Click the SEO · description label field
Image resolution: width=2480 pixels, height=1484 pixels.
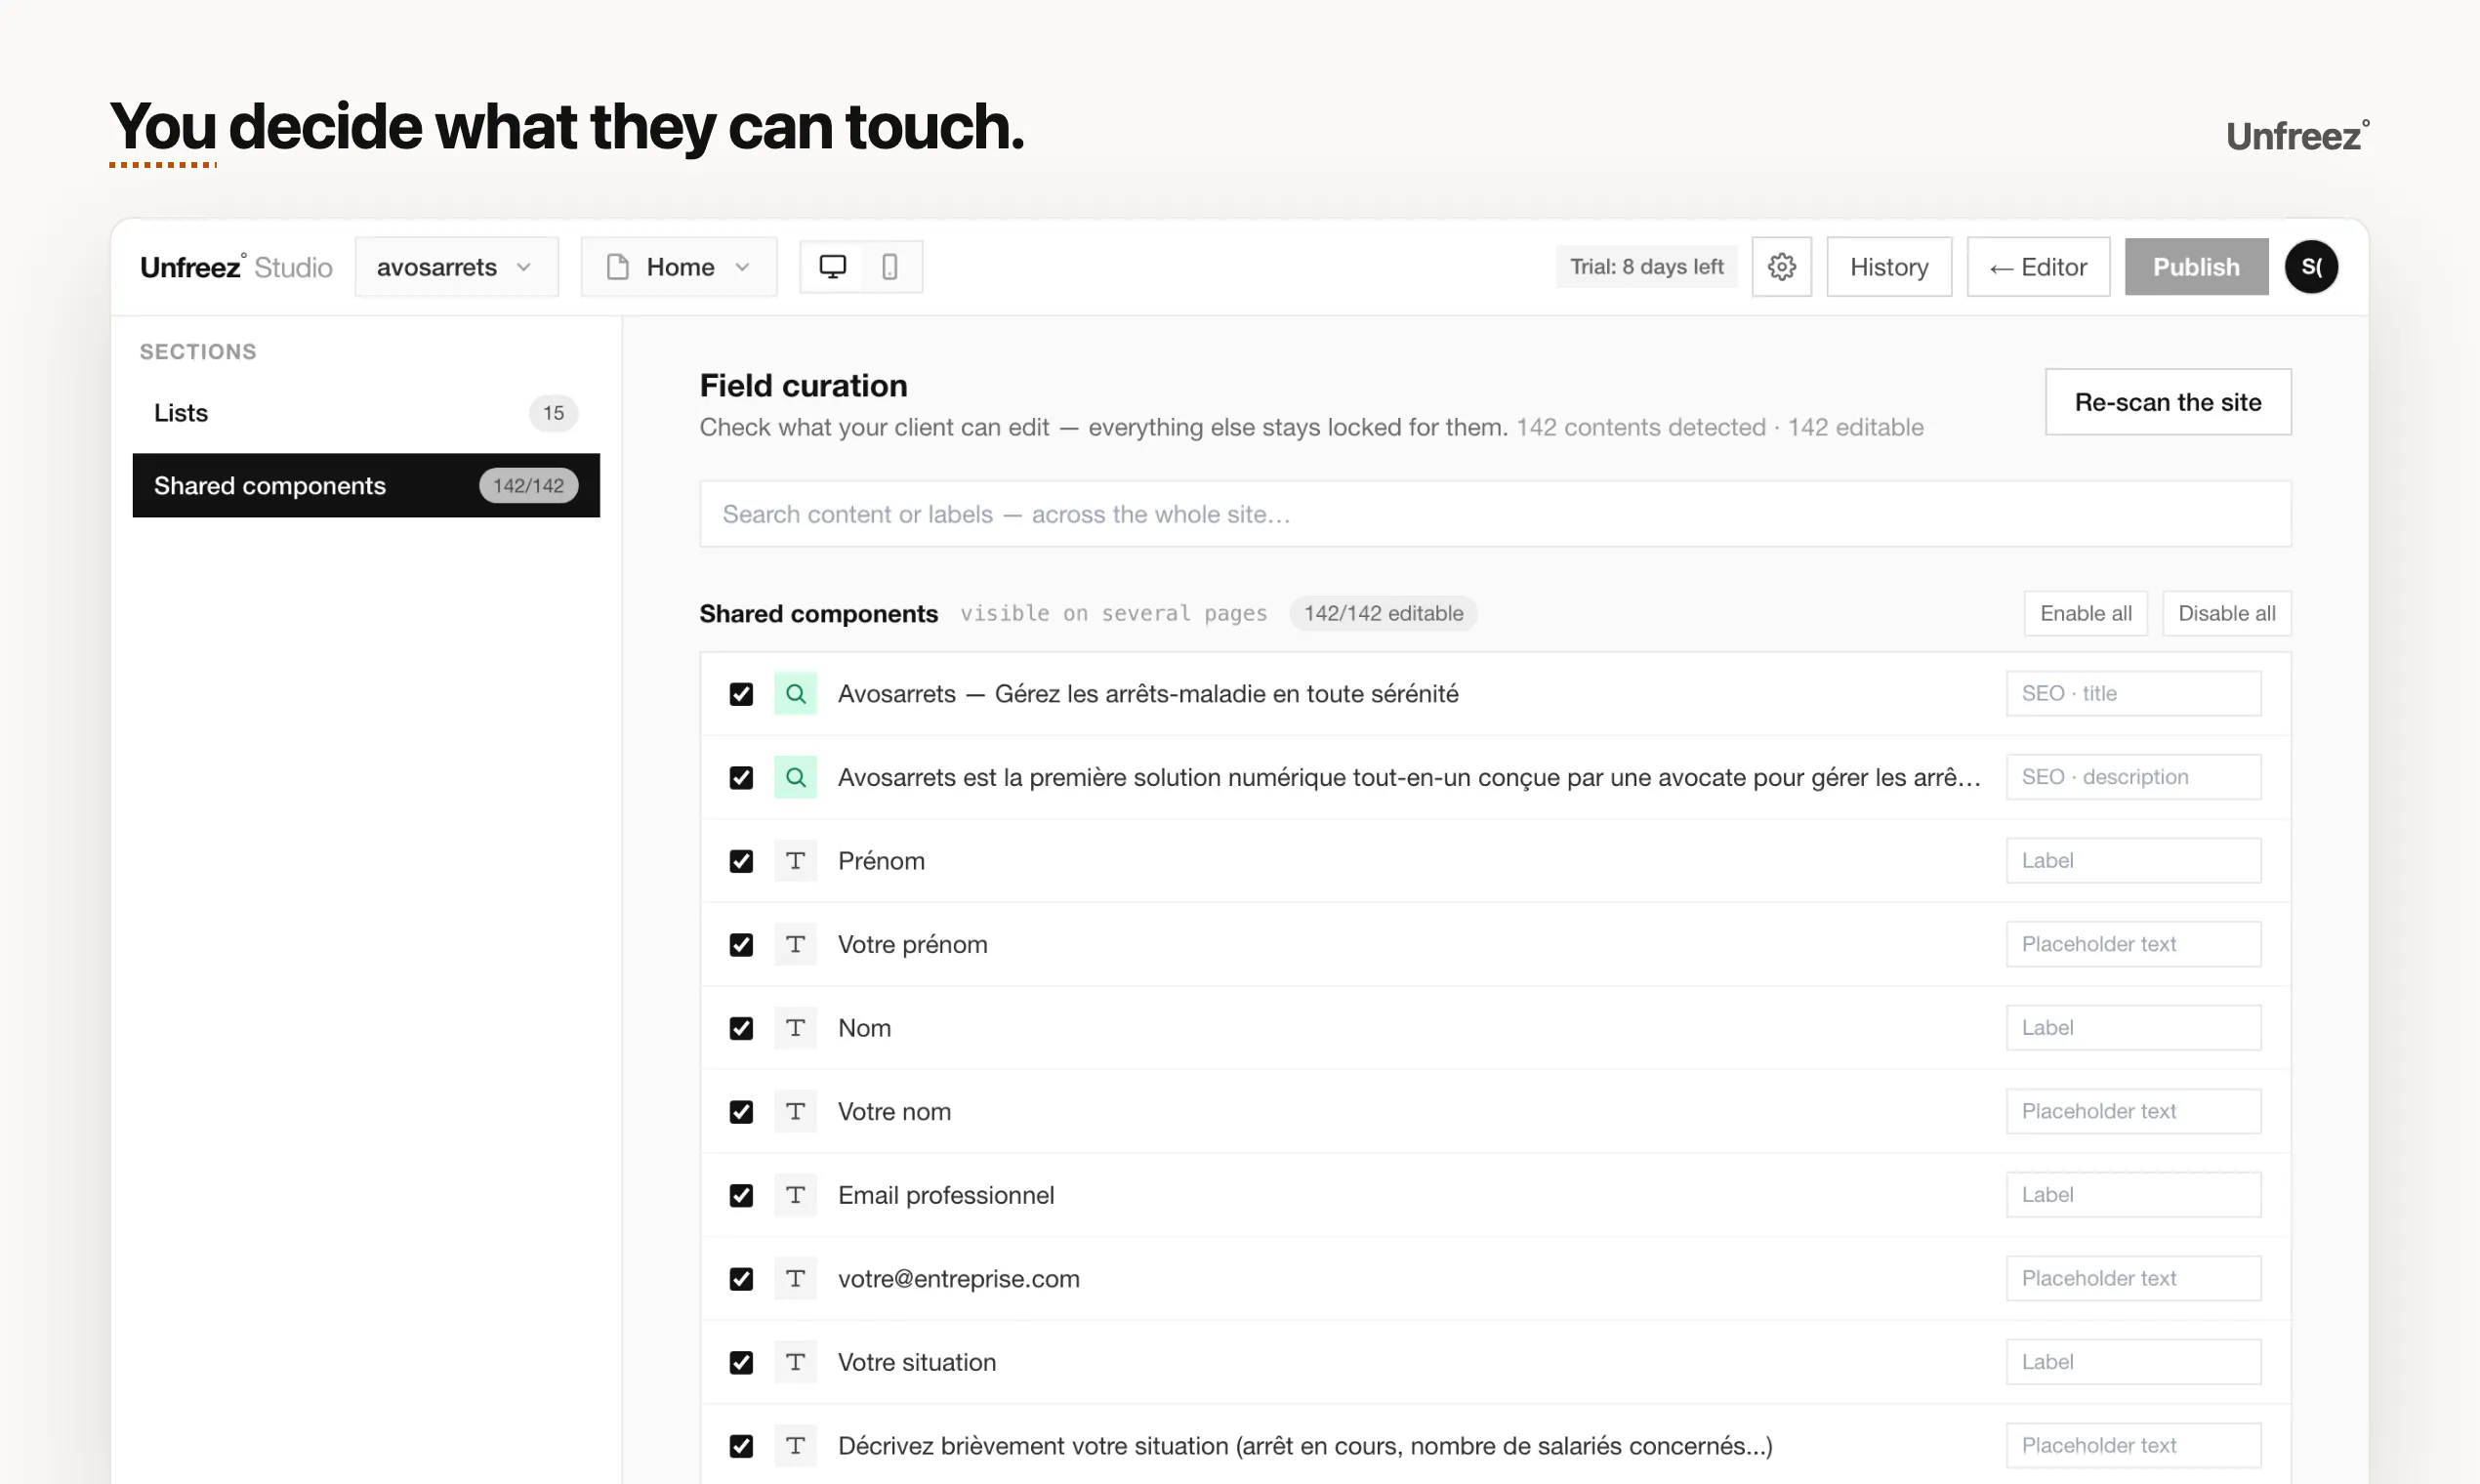pos(2133,777)
